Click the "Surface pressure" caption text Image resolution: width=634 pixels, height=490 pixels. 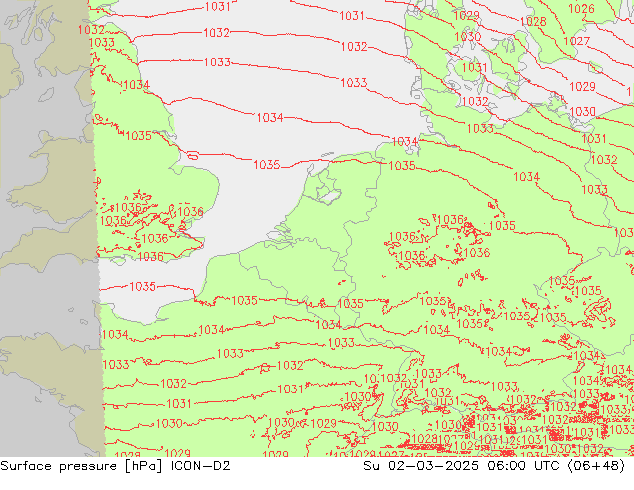(x=60, y=466)
